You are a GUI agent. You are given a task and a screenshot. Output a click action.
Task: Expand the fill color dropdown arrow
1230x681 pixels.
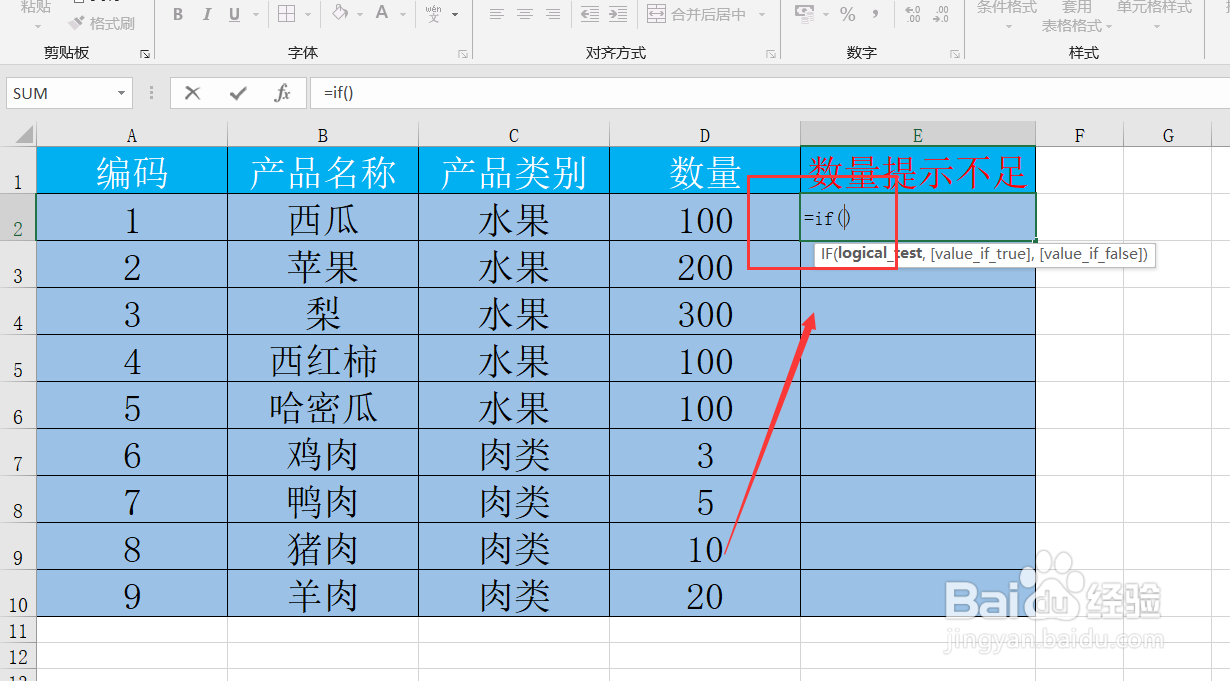[361, 14]
